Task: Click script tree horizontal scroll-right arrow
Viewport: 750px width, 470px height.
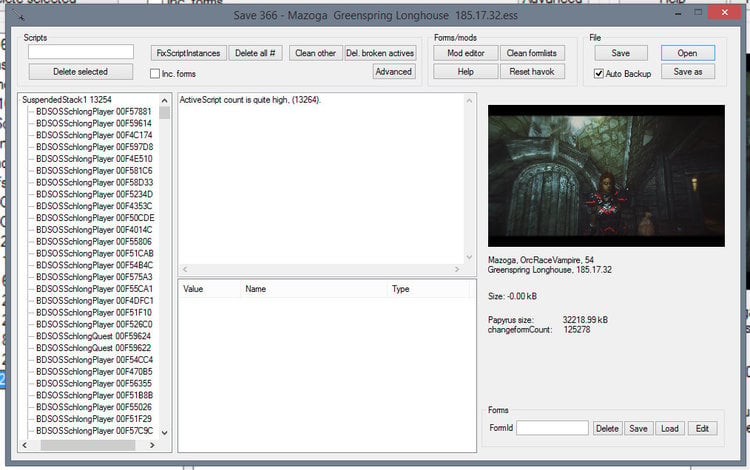Action: [152, 445]
